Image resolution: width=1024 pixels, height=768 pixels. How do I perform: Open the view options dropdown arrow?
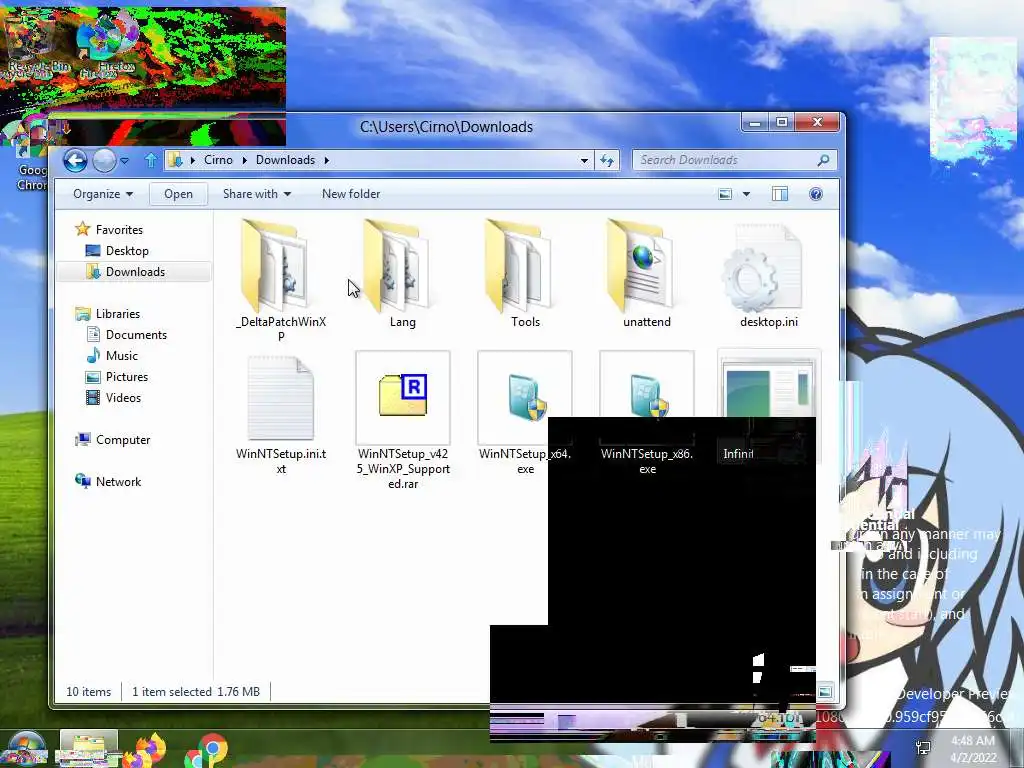tap(746, 194)
